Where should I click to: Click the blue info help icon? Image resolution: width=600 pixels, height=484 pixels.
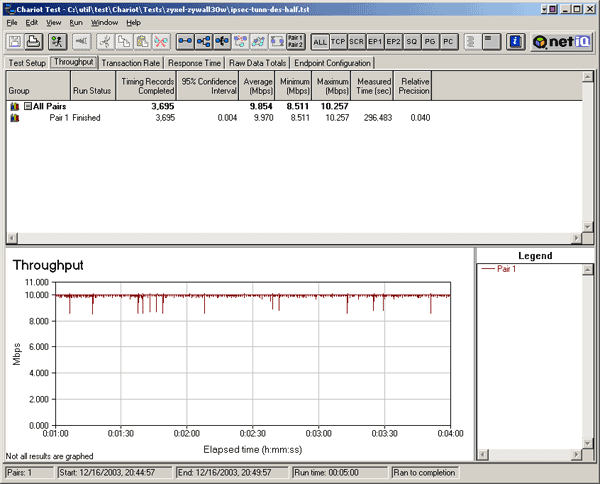515,42
